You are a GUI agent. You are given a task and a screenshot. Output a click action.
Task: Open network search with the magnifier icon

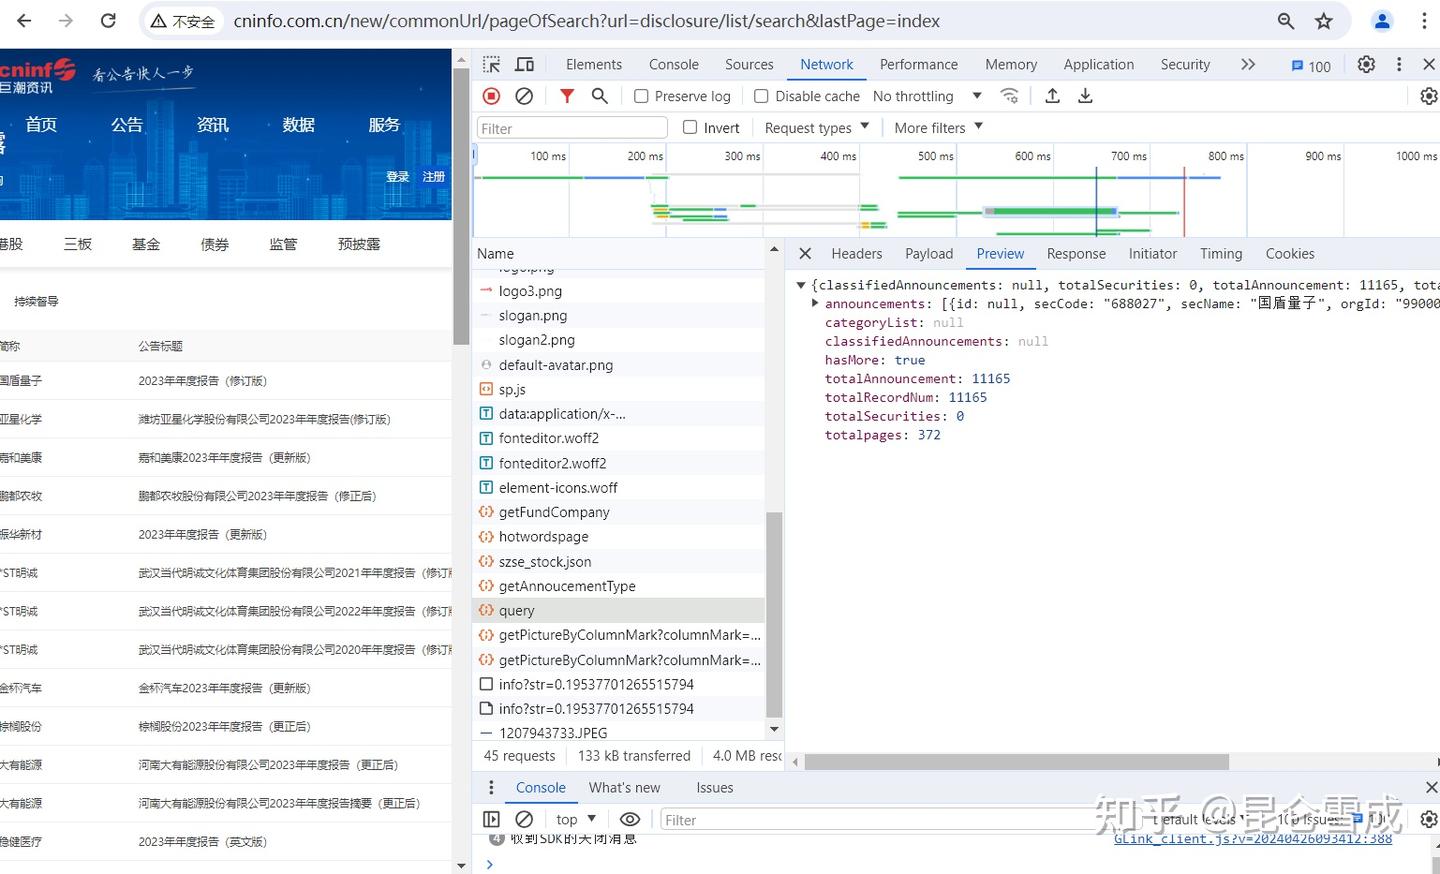click(x=600, y=96)
